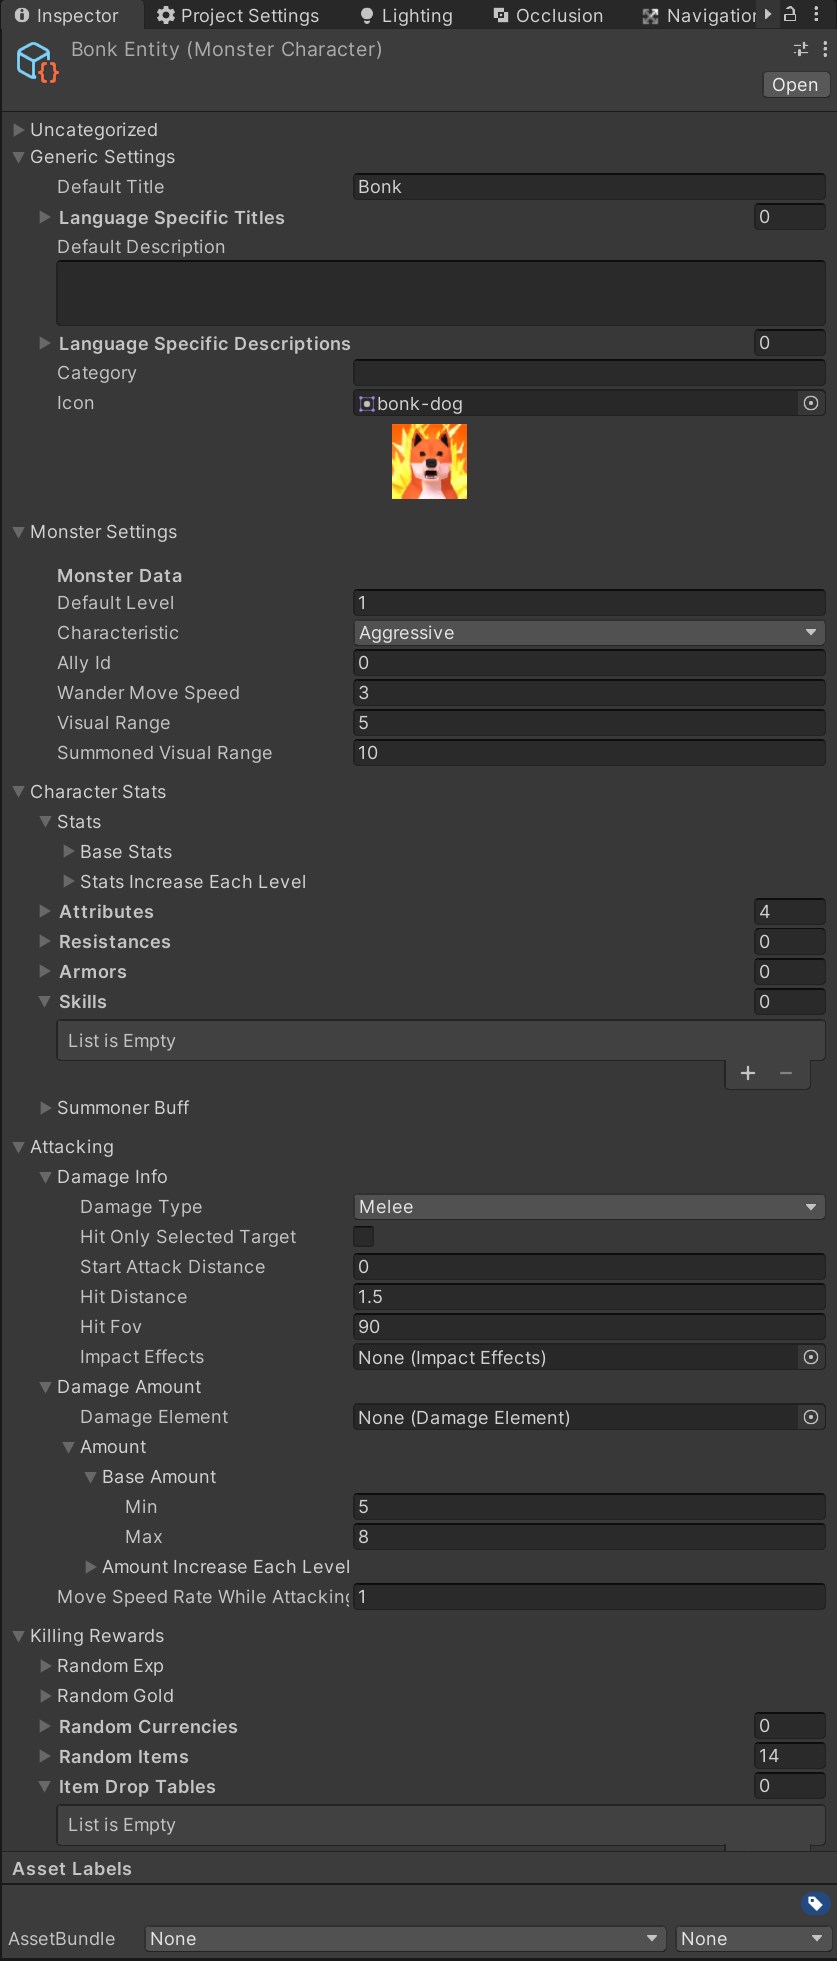Click the Open button to edit the asset

tap(794, 84)
